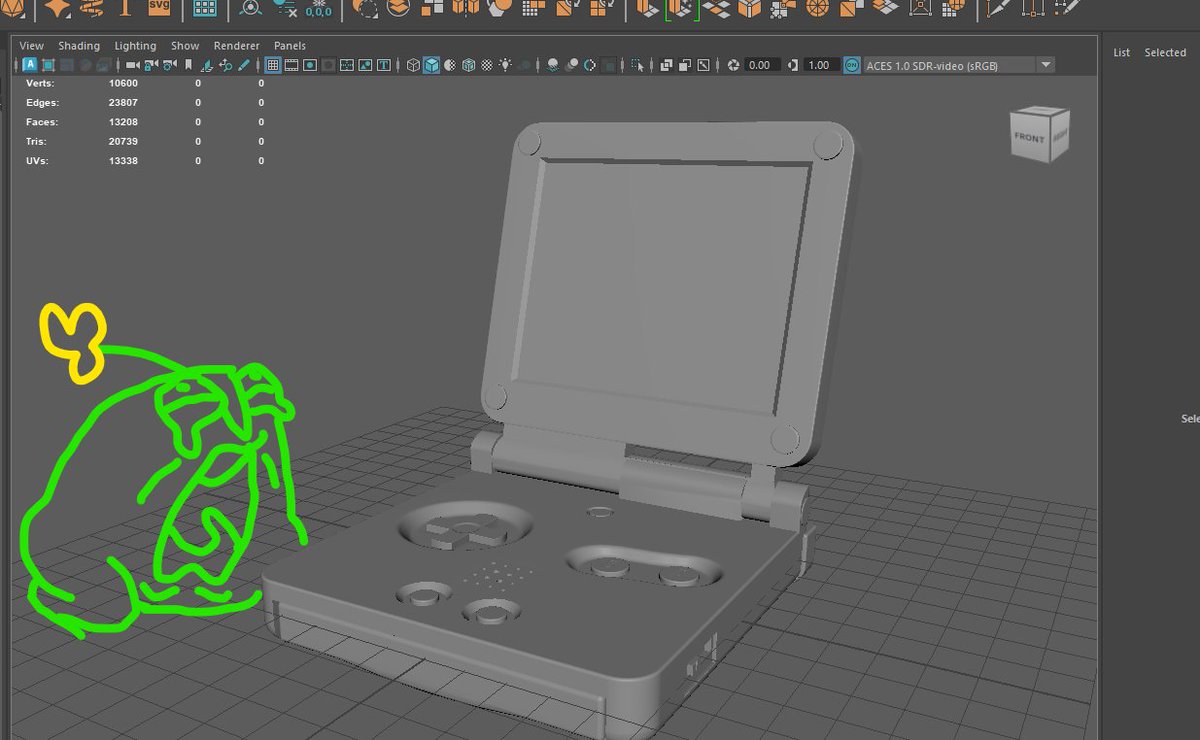Click the 0,0,0 freeze transform shelf icon
Screen dimensions: 1200x740
[318, 9]
